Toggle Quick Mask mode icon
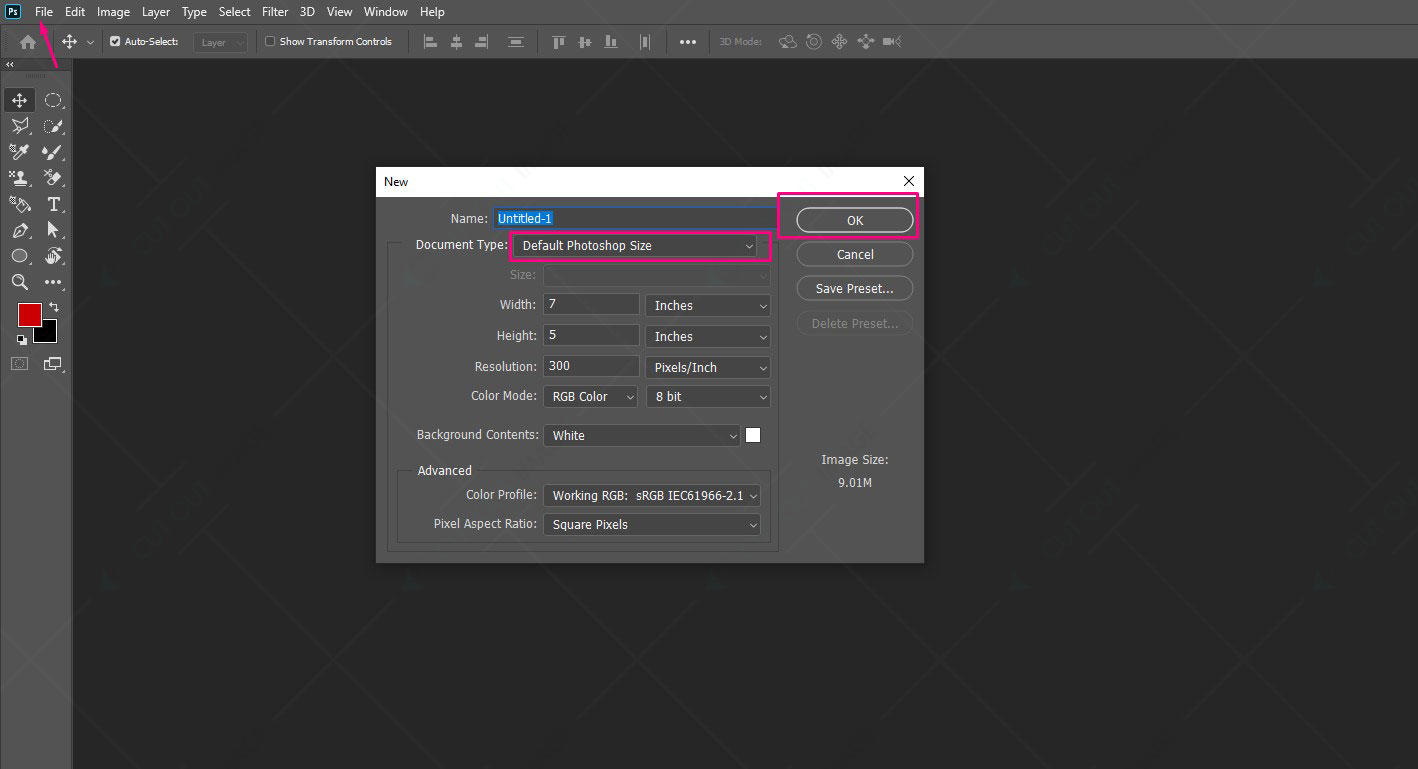Image resolution: width=1418 pixels, height=769 pixels. [x=19, y=364]
